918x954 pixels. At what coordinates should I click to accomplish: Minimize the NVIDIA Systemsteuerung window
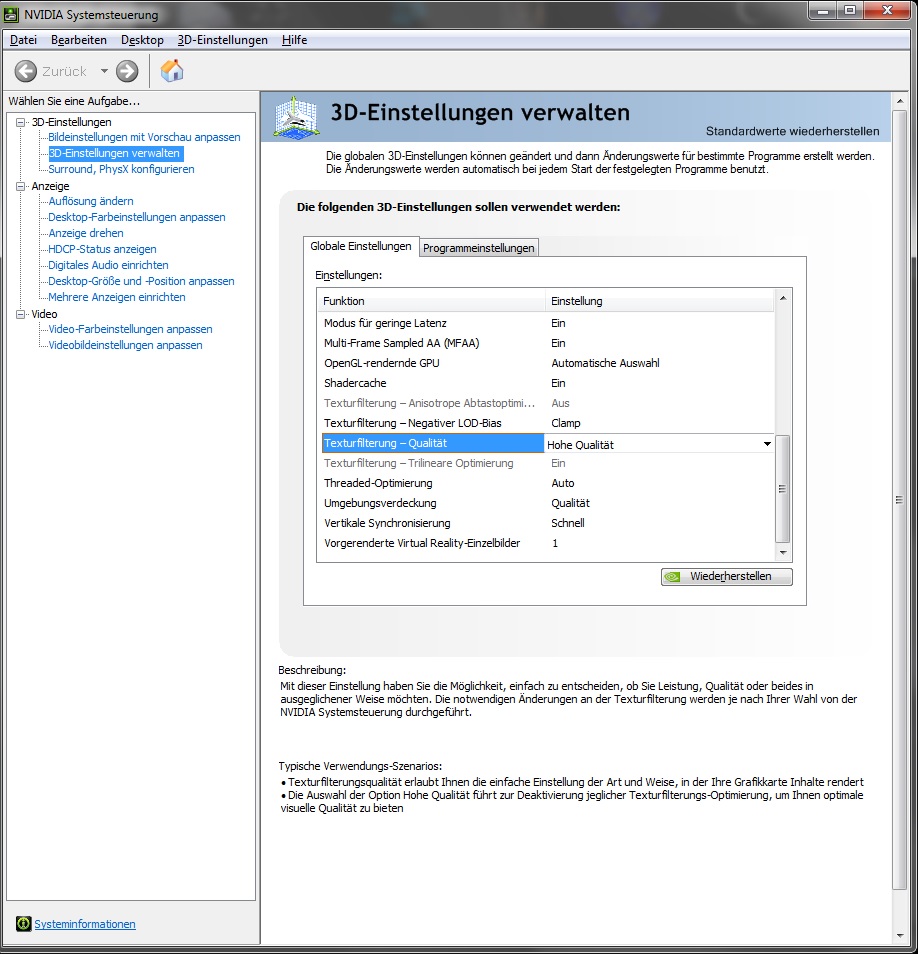[824, 10]
